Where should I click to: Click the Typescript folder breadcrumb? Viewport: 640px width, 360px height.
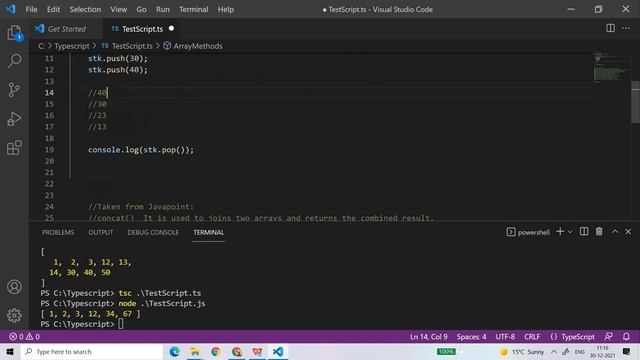coord(71,46)
